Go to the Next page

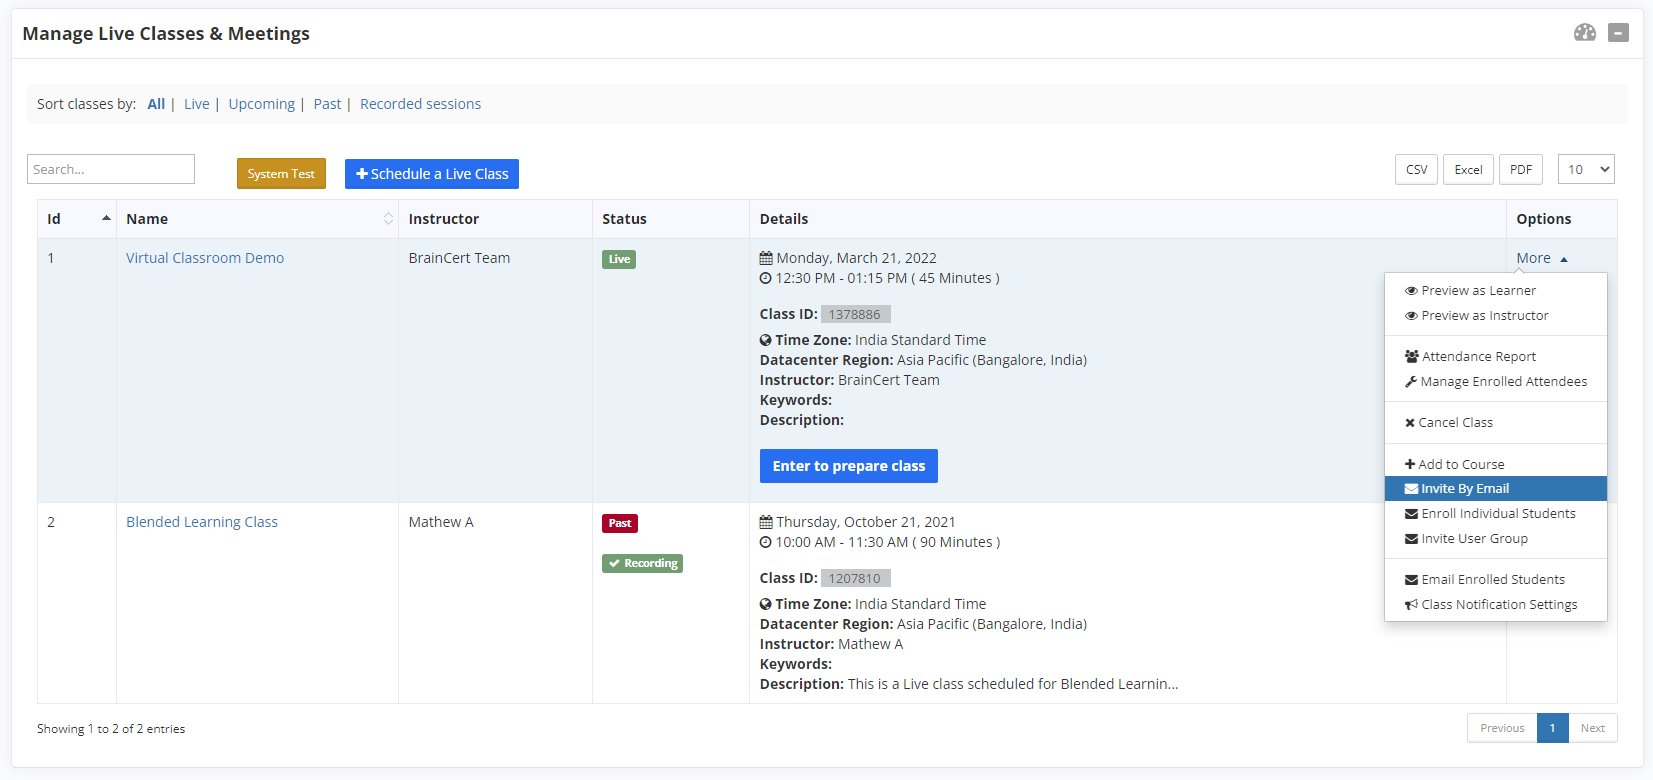1593,728
